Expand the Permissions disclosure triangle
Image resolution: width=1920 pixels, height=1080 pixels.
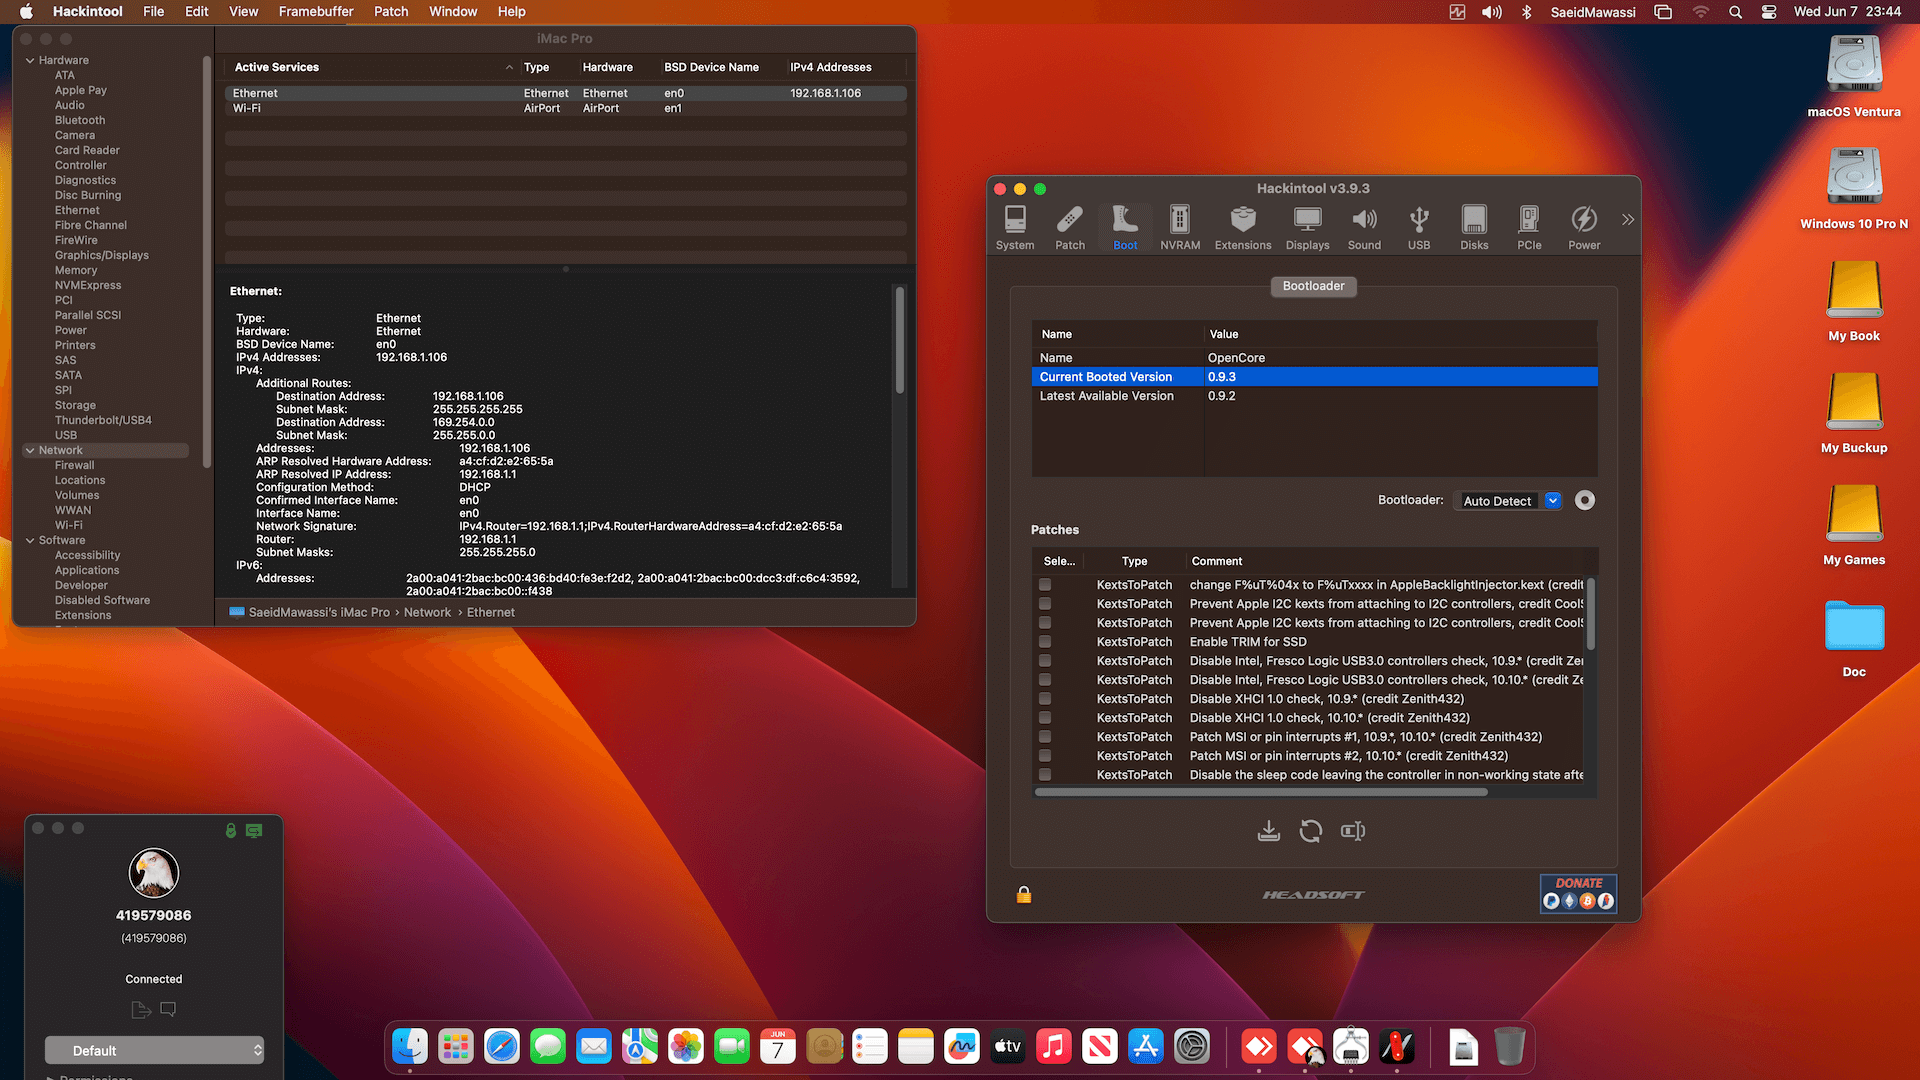tap(51, 1077)
